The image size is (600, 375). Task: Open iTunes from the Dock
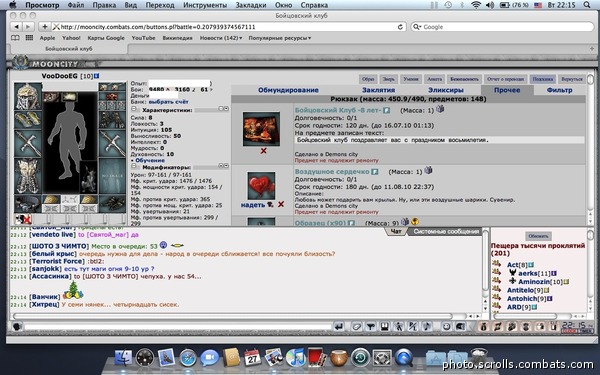tap(295, 358)
